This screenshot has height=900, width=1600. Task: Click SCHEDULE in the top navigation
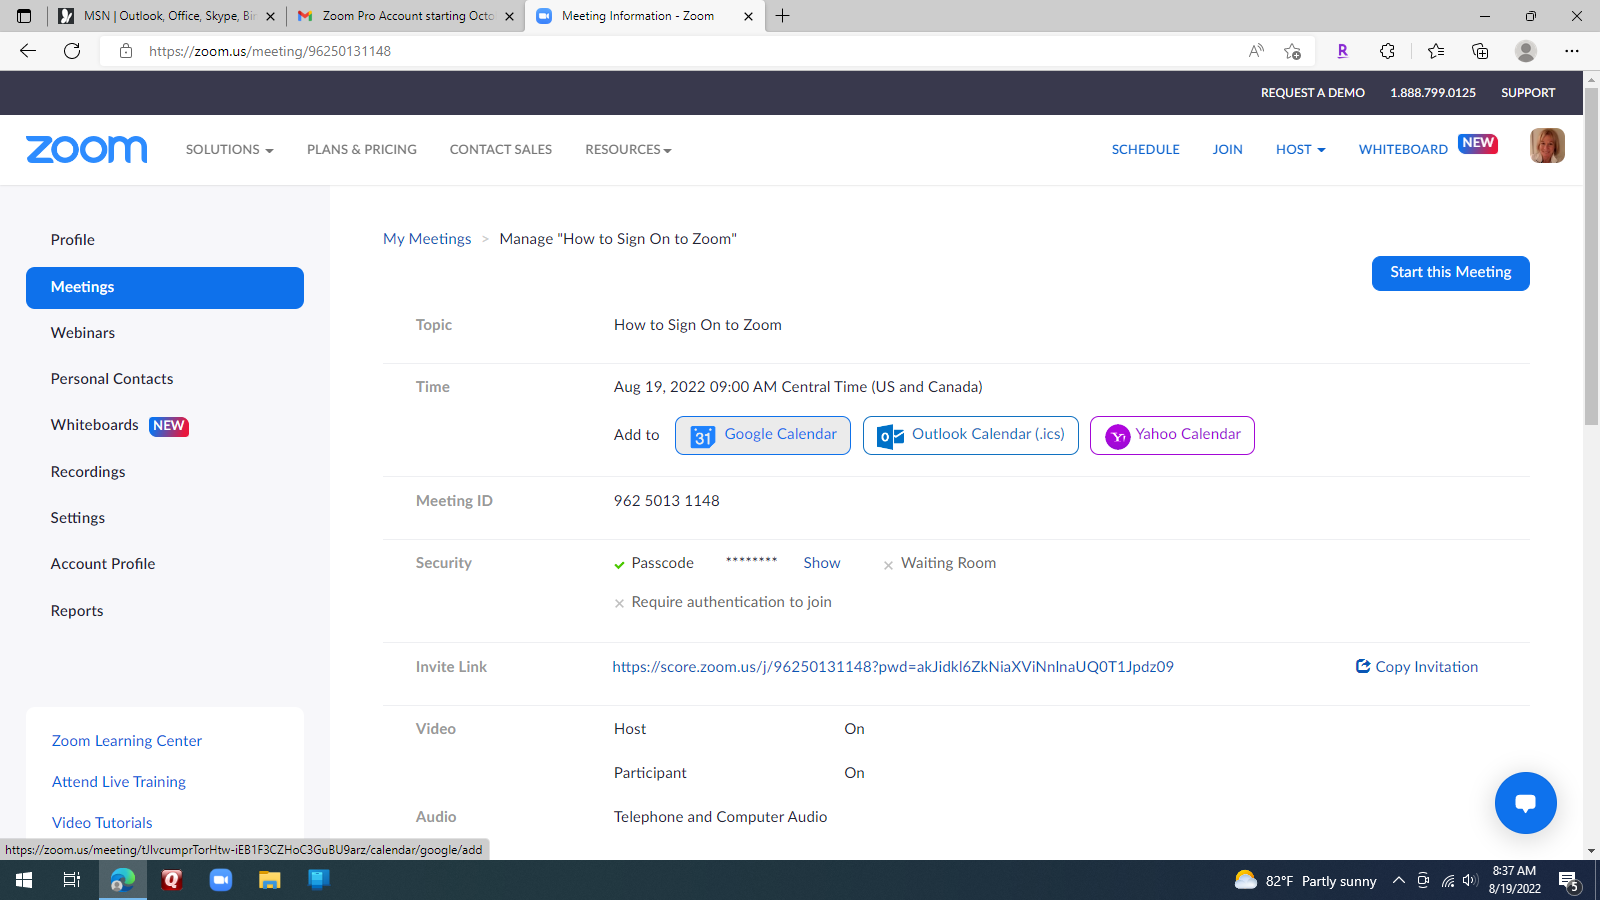[1146, 150]
